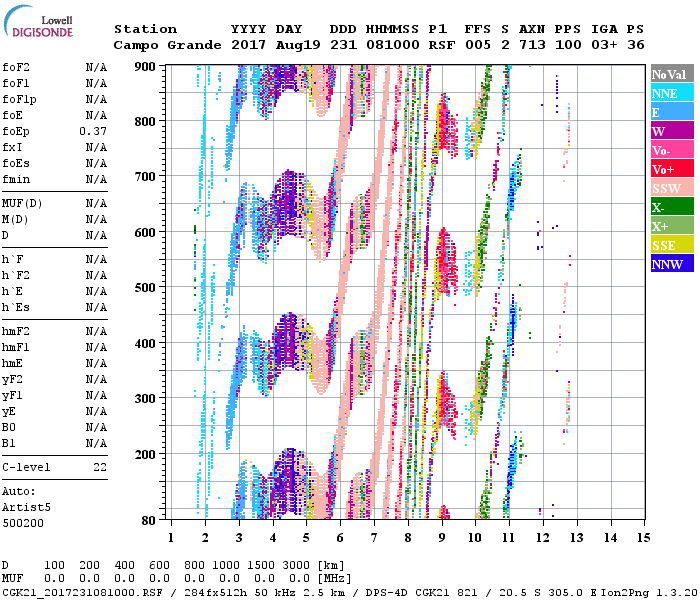Click the [MHz] unit label in MUF row

pos(334,579)
